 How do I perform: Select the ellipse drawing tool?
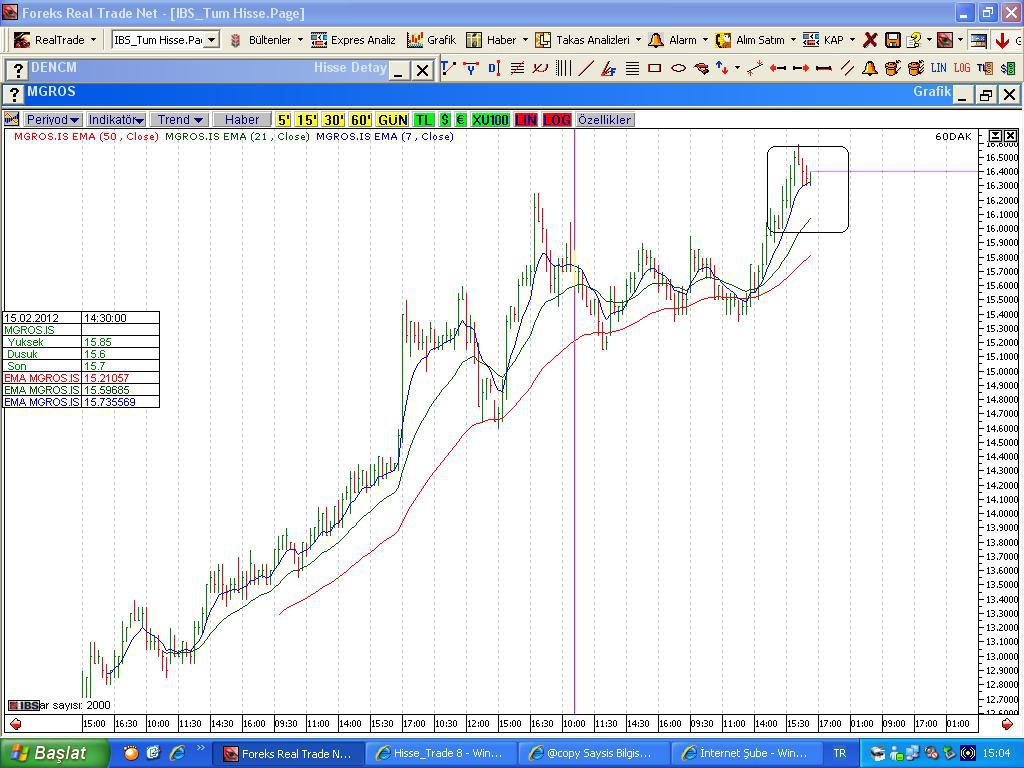tap(678, 68)
